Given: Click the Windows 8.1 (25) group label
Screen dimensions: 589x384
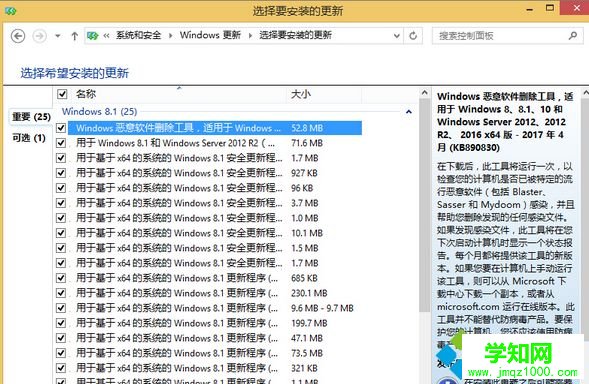Looking at the screenshot, I should [99, 112].
